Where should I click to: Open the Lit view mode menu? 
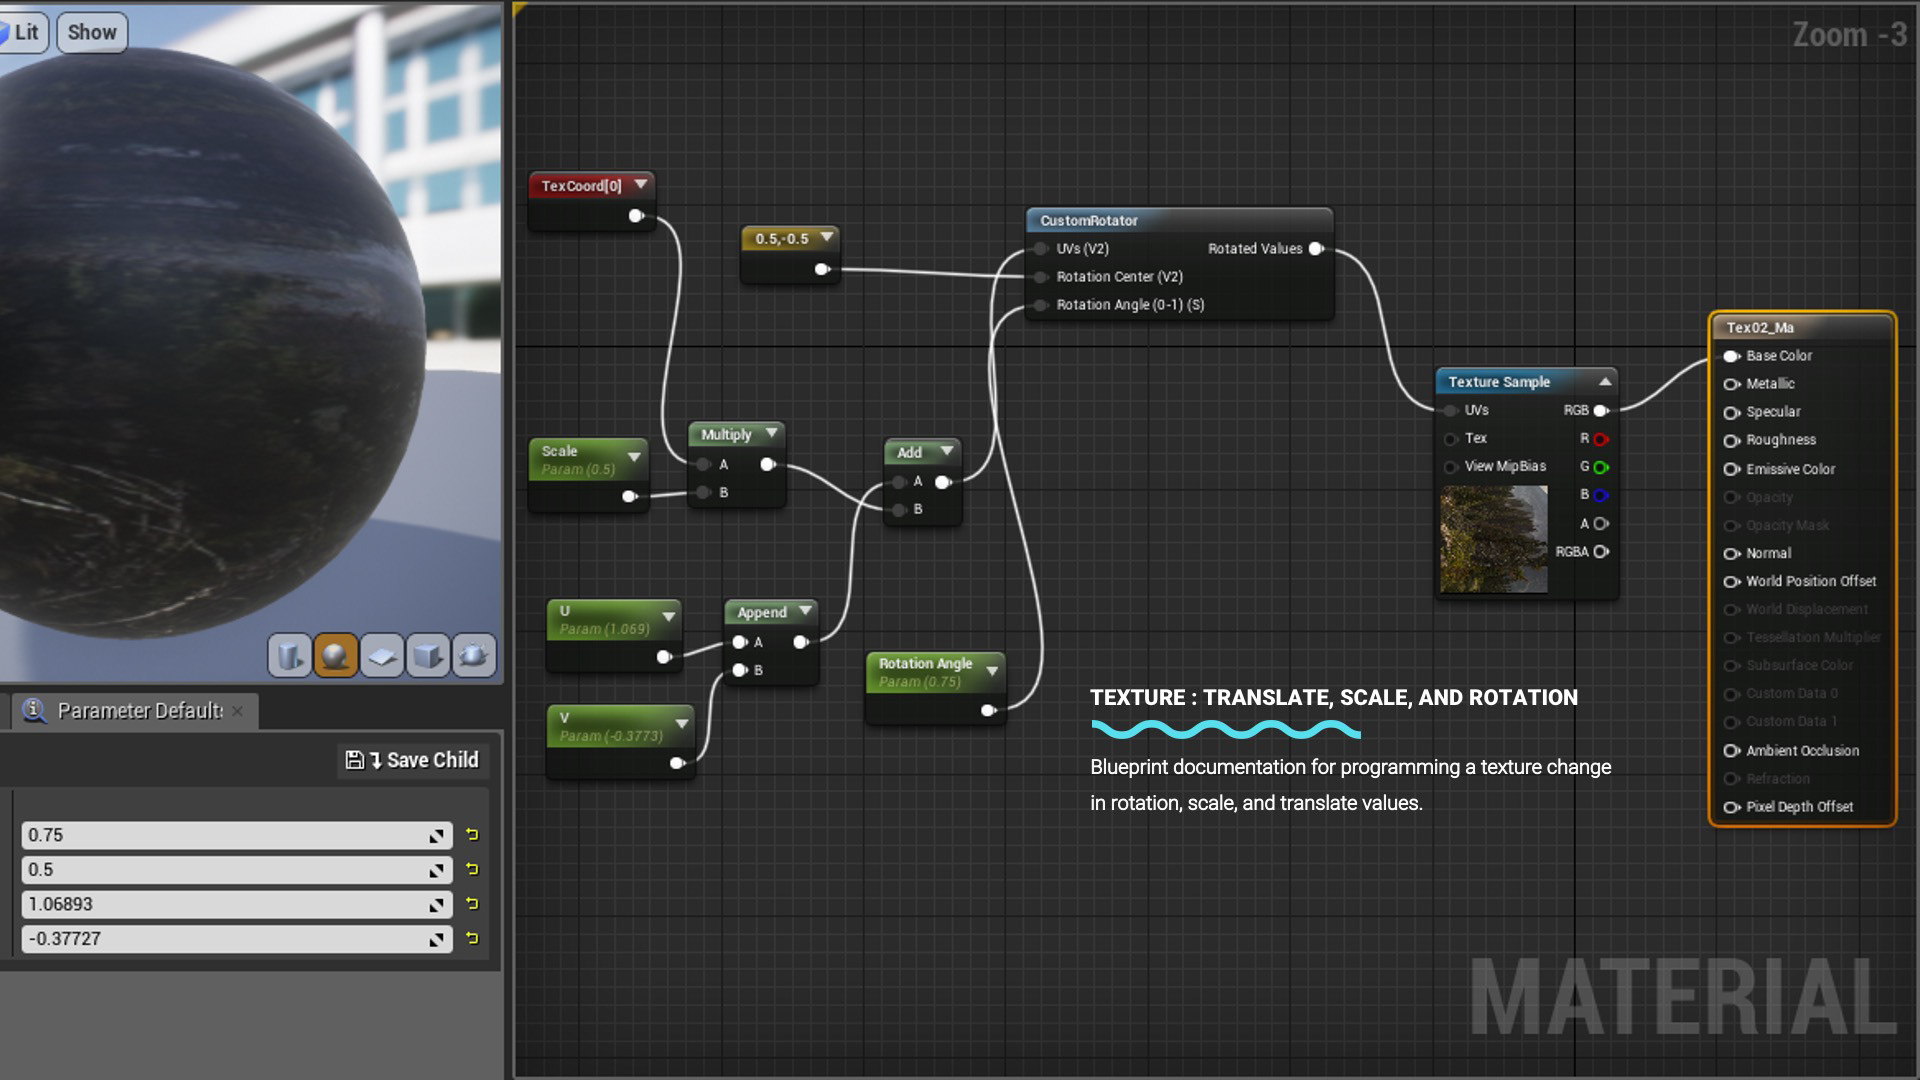pos(22,32)
